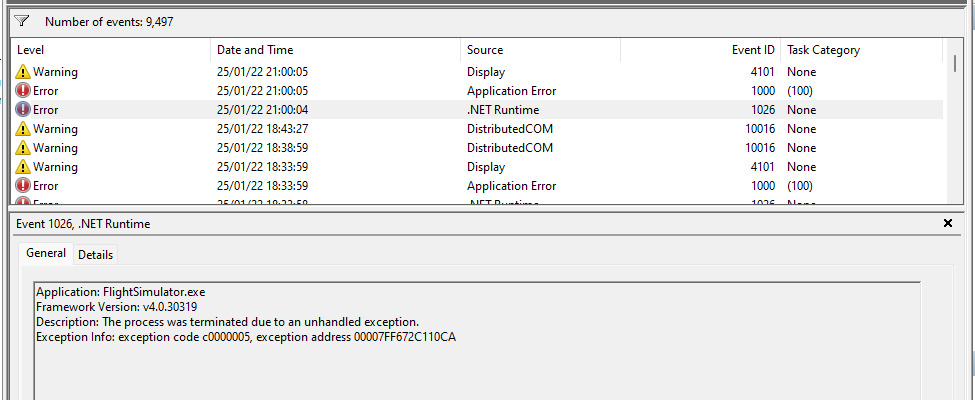Viewport: 975px width, 400px height.
Task: Sort events by the Level column header
Action: (x=110, y=50)
